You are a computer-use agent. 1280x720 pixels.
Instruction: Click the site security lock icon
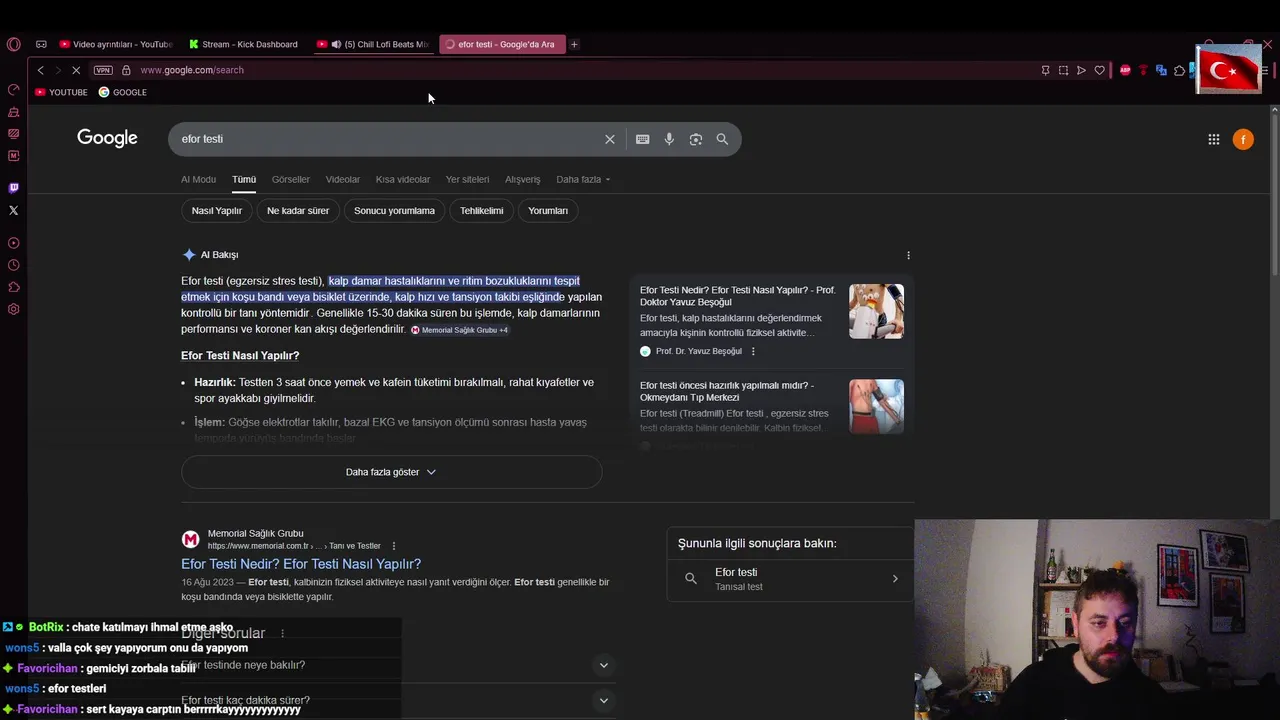[x=126, y=70]
